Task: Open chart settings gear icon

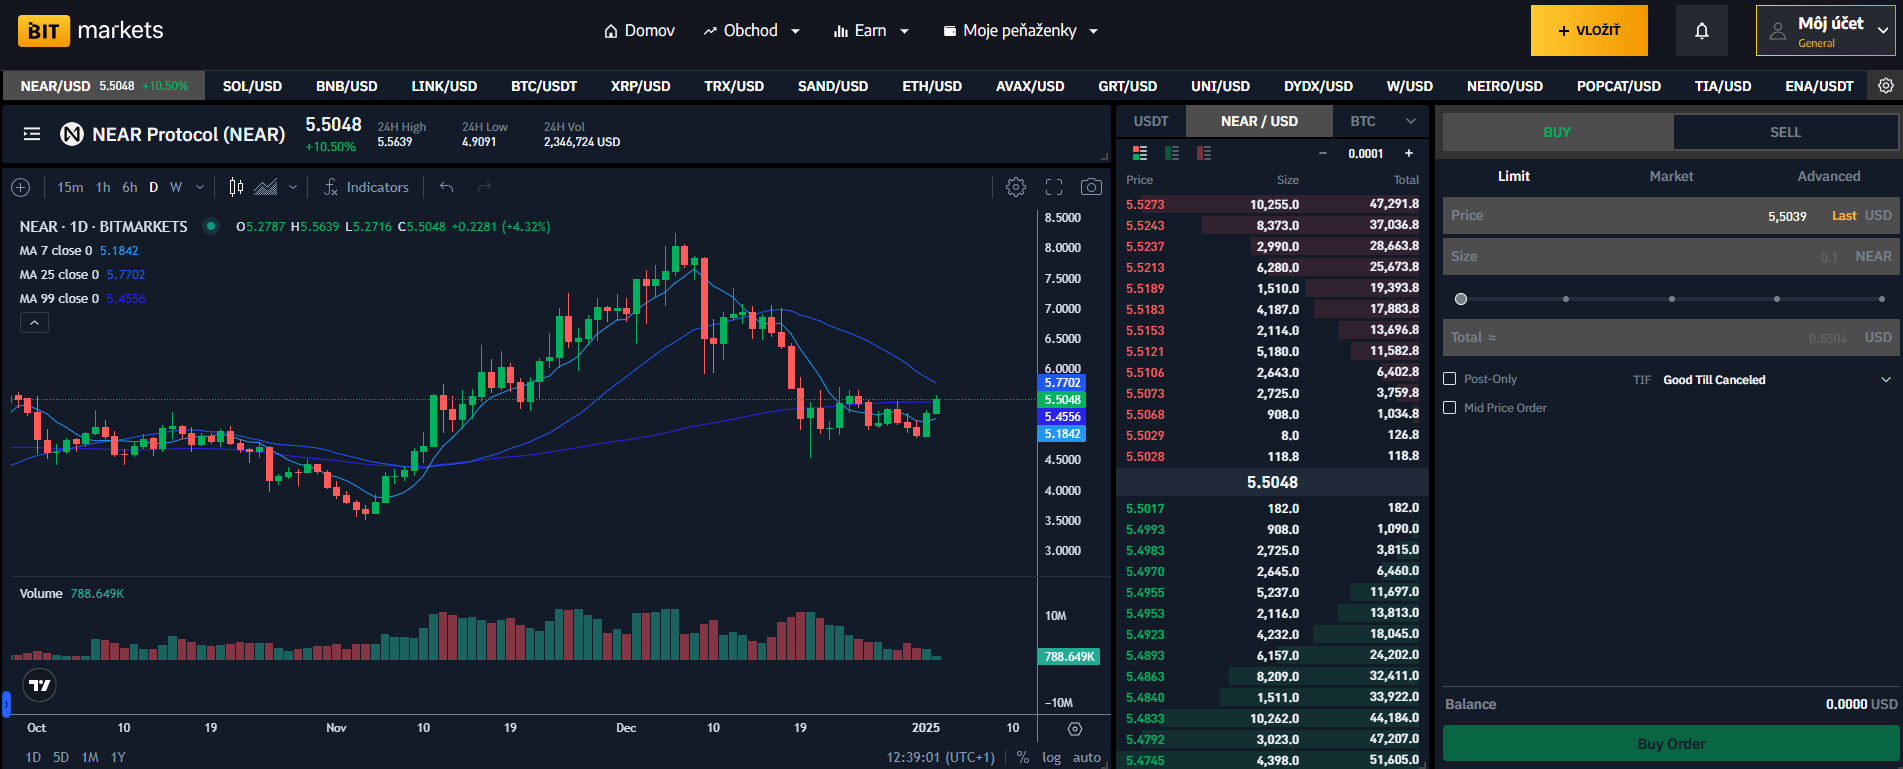Action: [1015, 187]
